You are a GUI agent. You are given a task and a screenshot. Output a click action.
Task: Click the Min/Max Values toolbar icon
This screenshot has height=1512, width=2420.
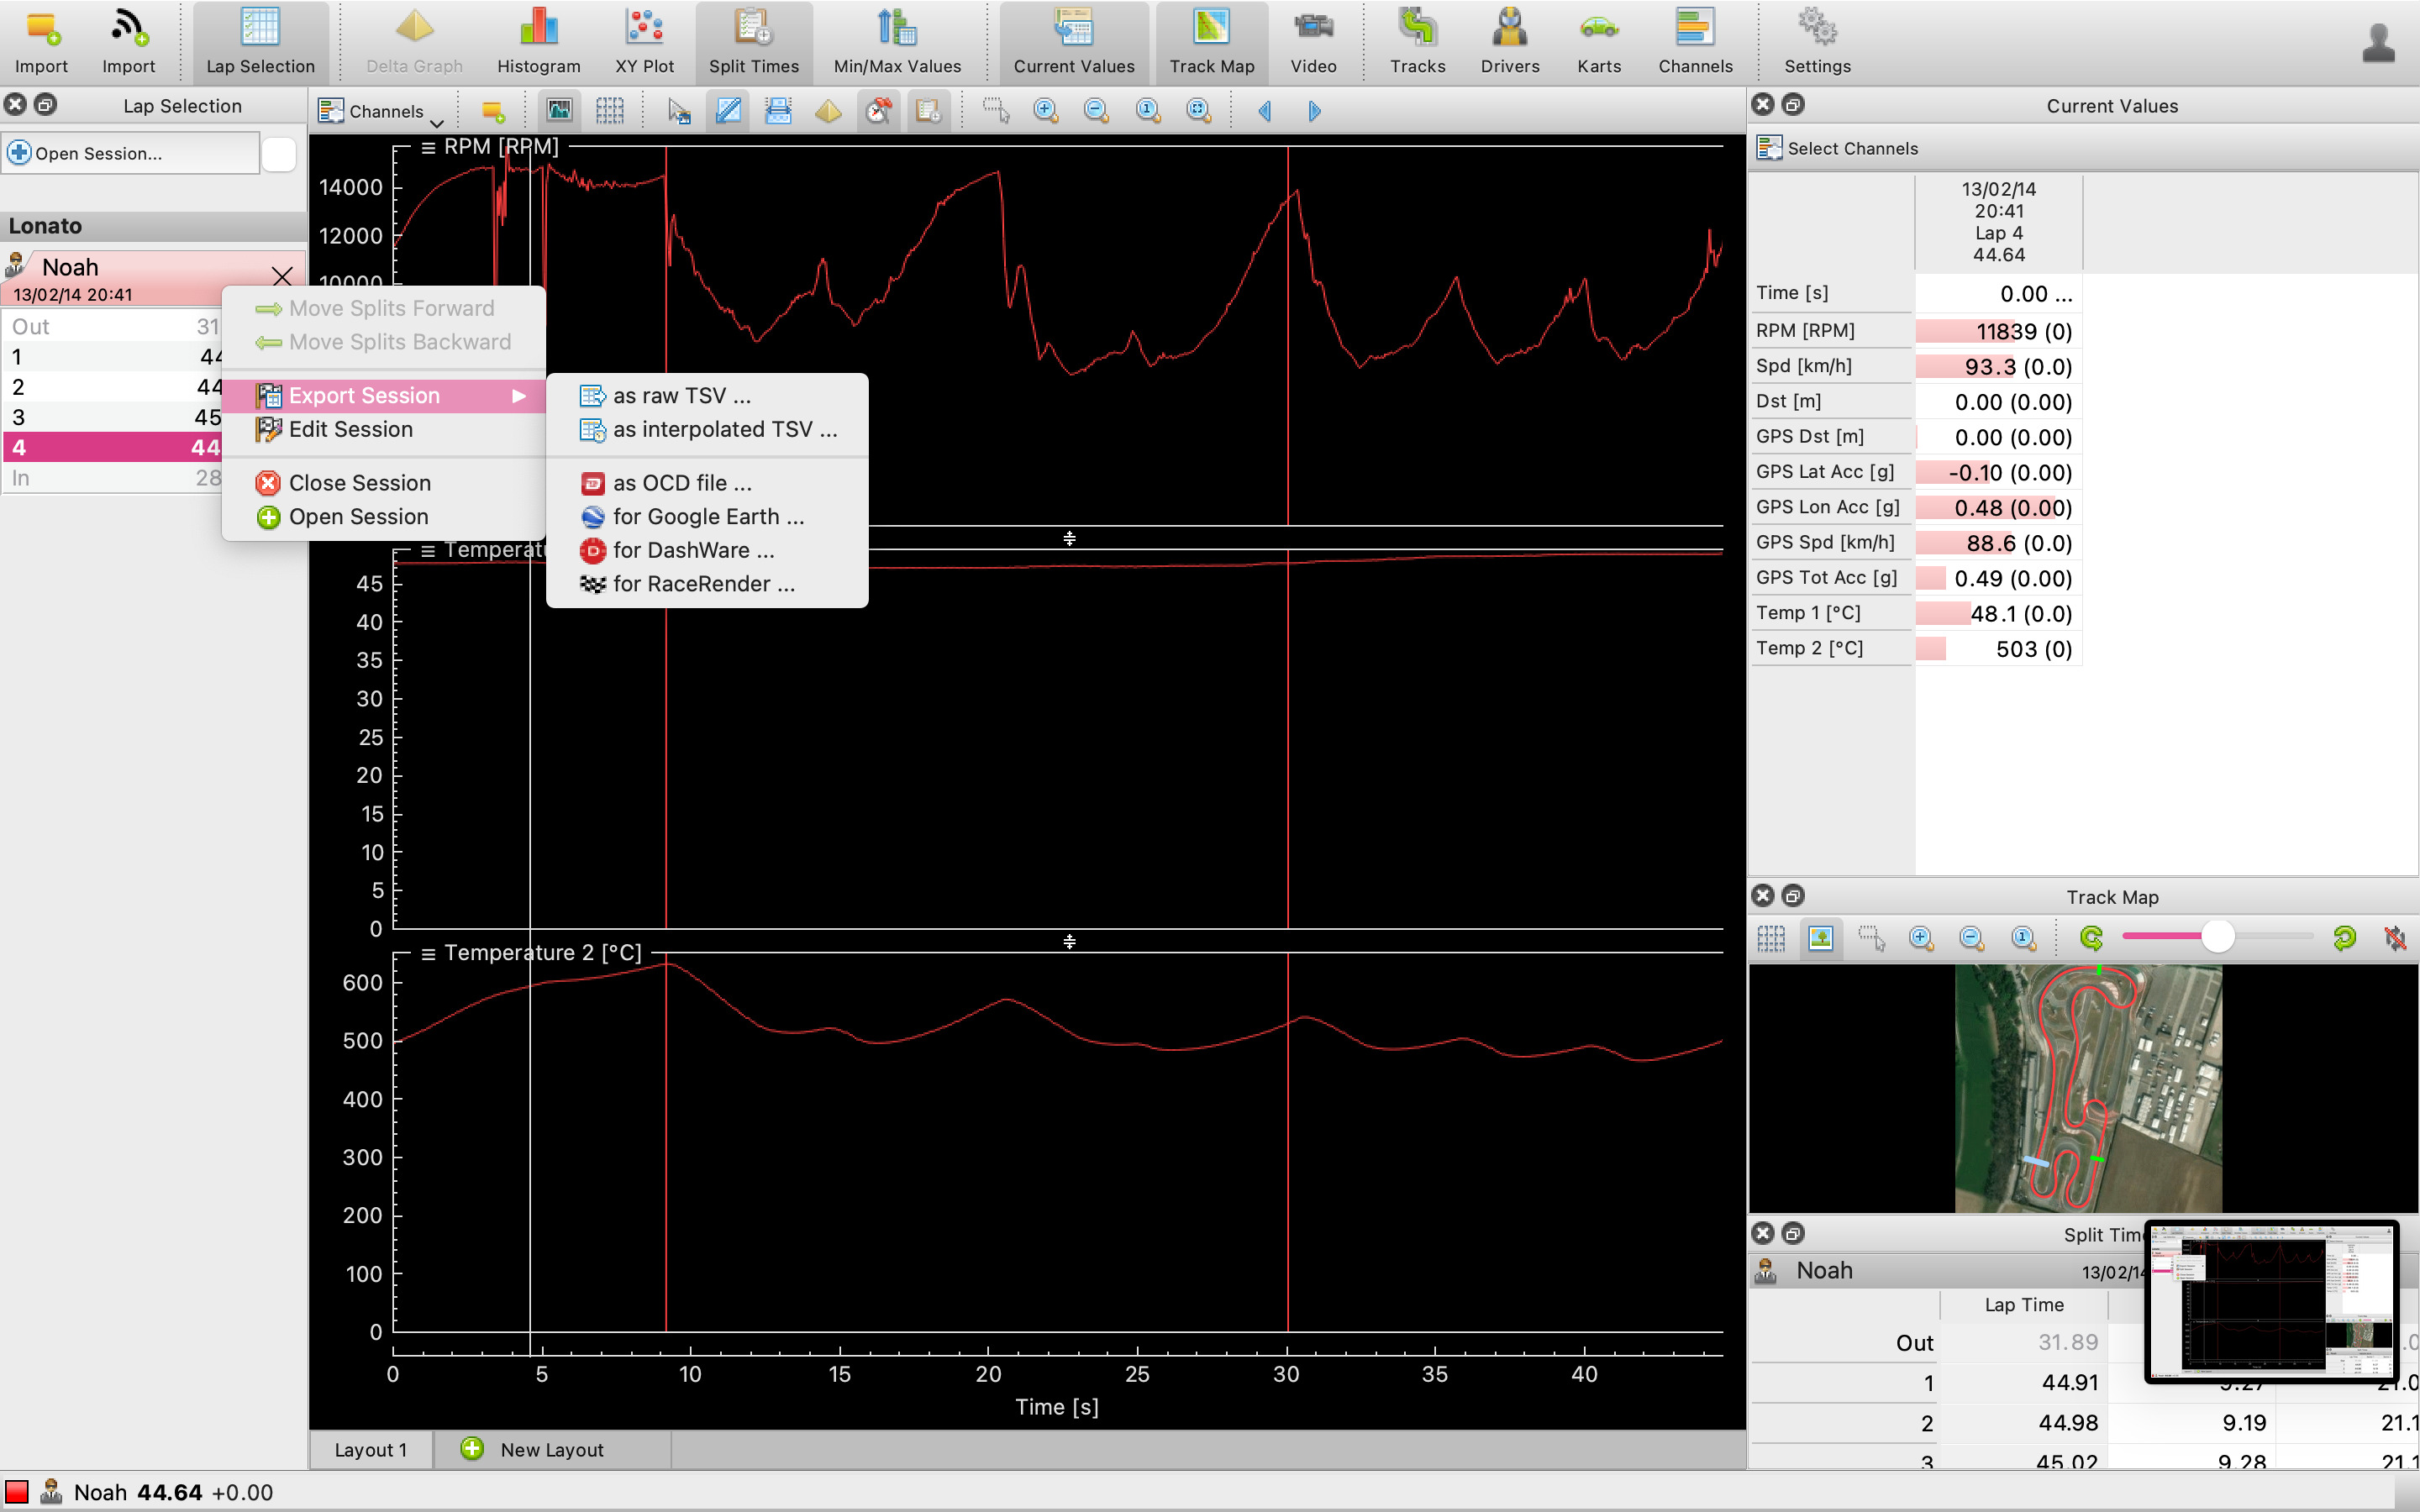[x=897, y=40]
